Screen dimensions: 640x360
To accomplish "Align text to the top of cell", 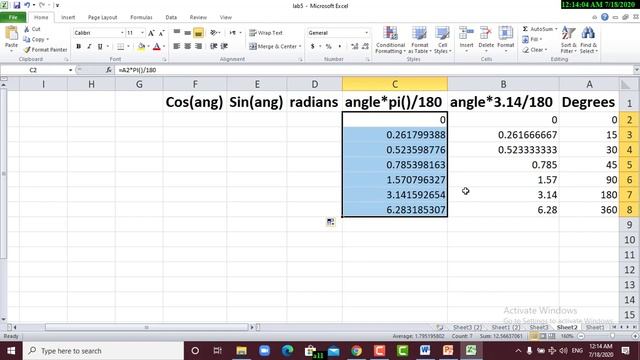I will pyautogui.click(x=177, y=32).
